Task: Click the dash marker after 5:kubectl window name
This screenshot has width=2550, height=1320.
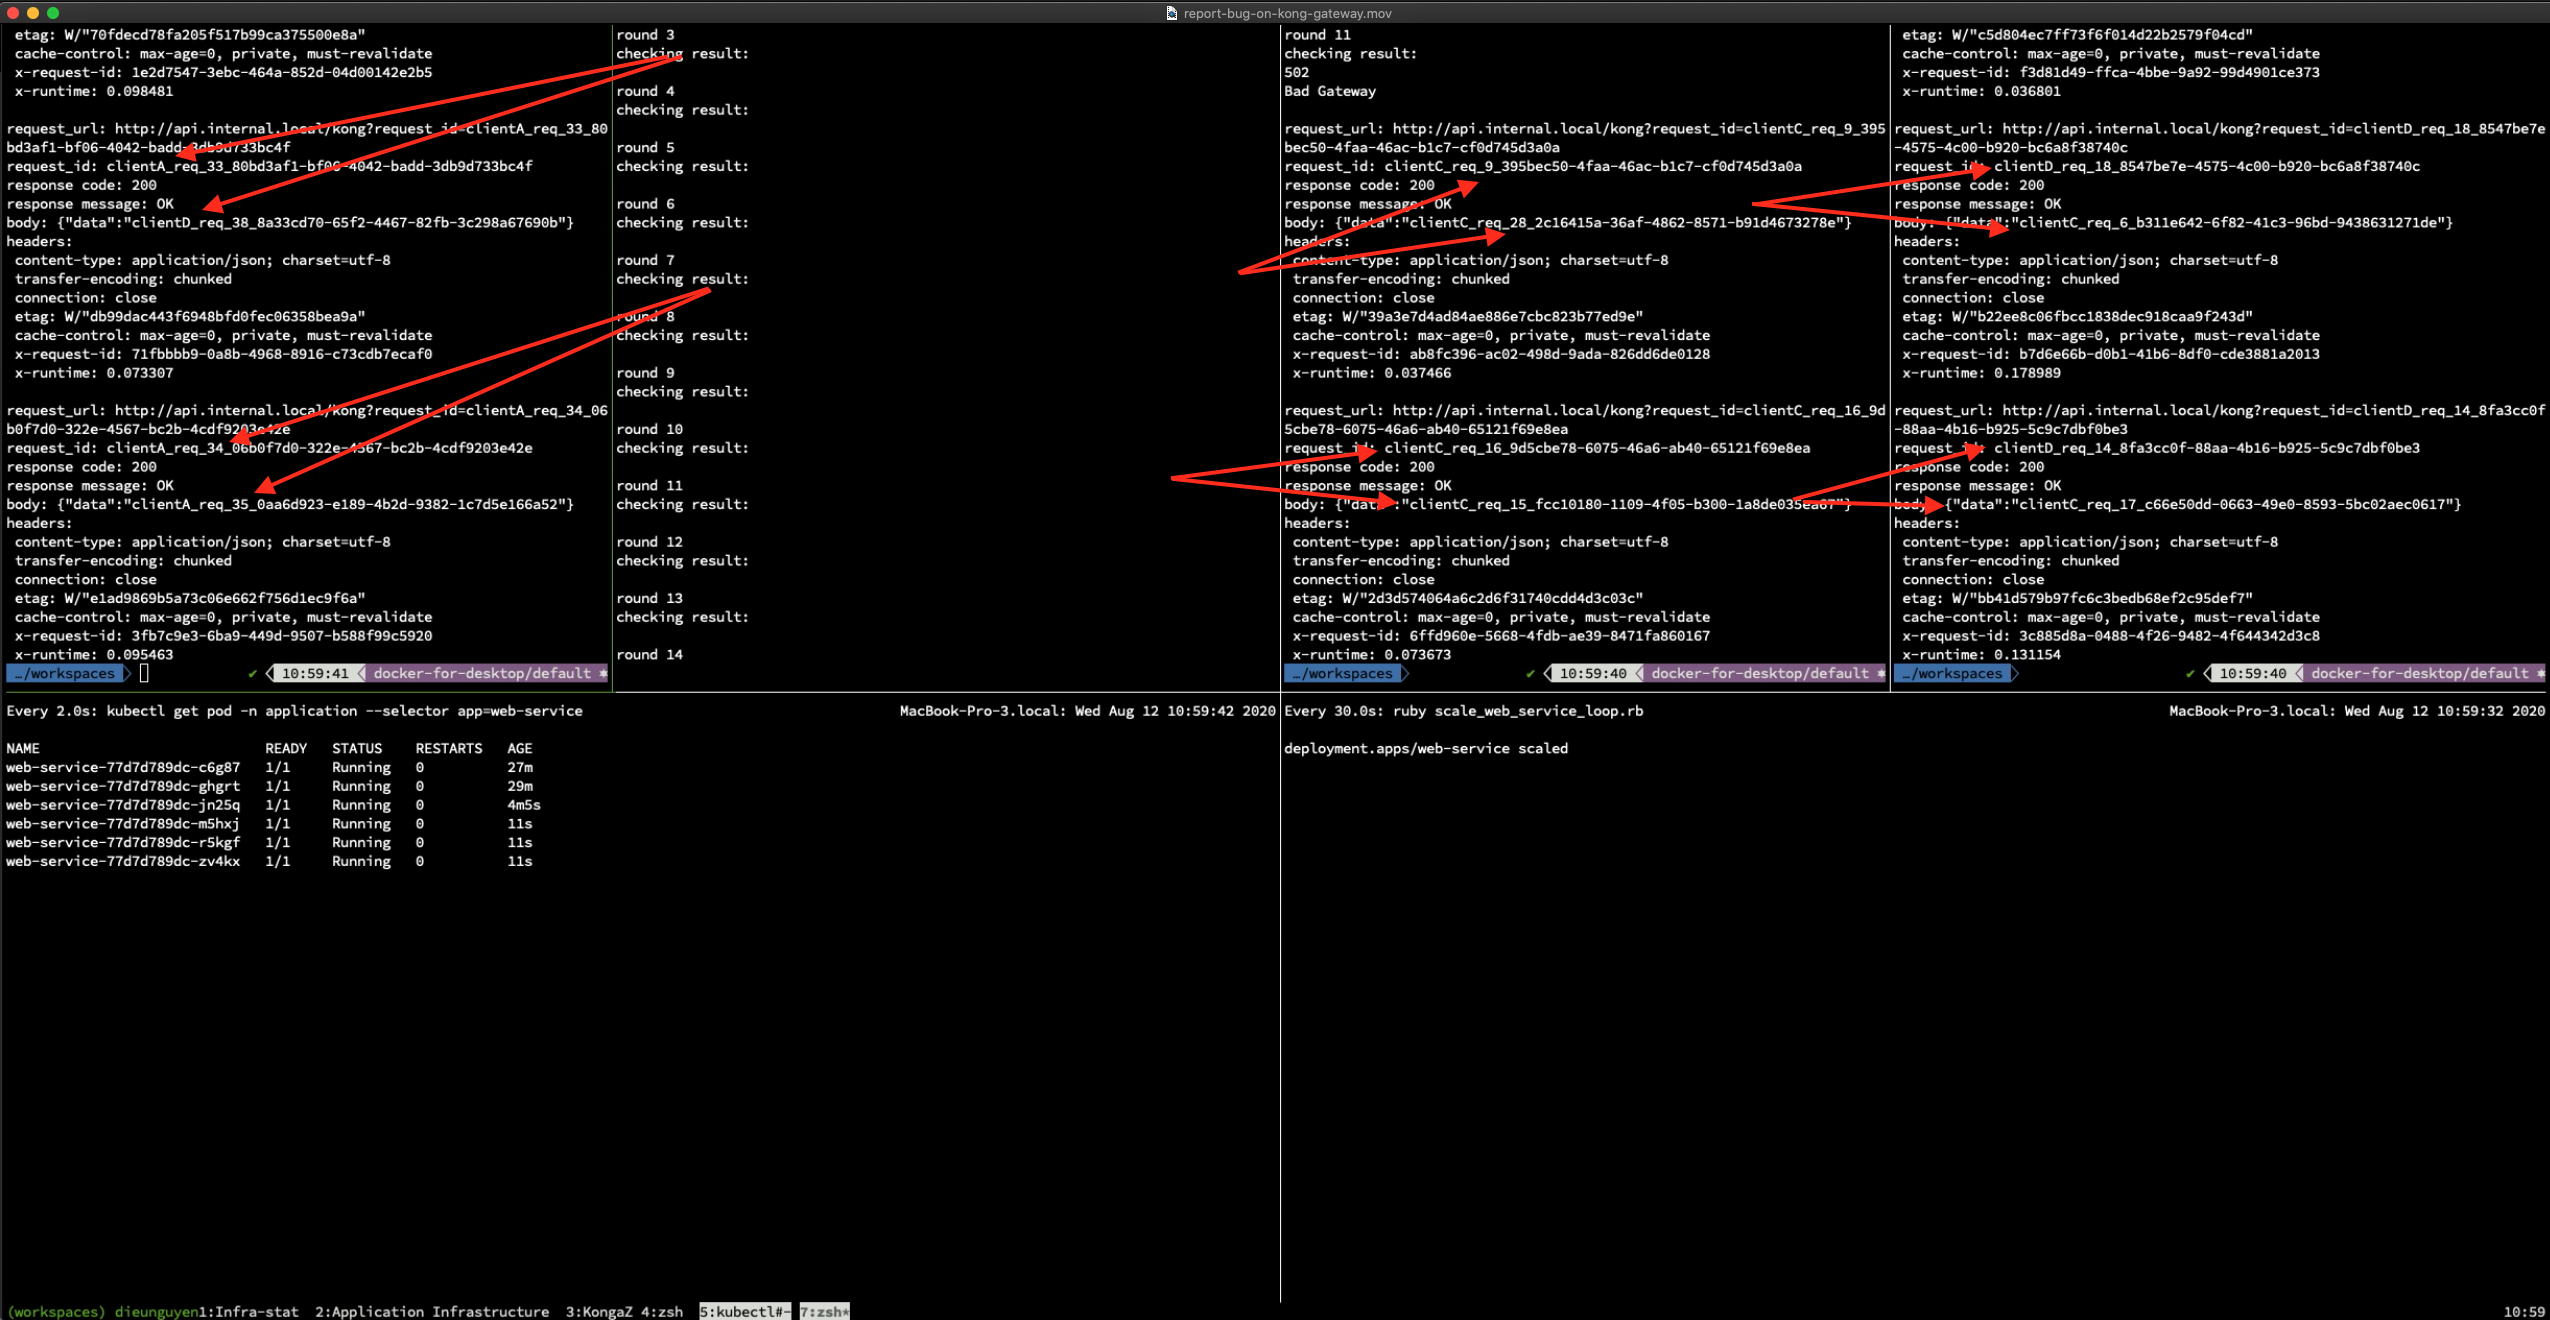Action: click(x=786, y=1312)
